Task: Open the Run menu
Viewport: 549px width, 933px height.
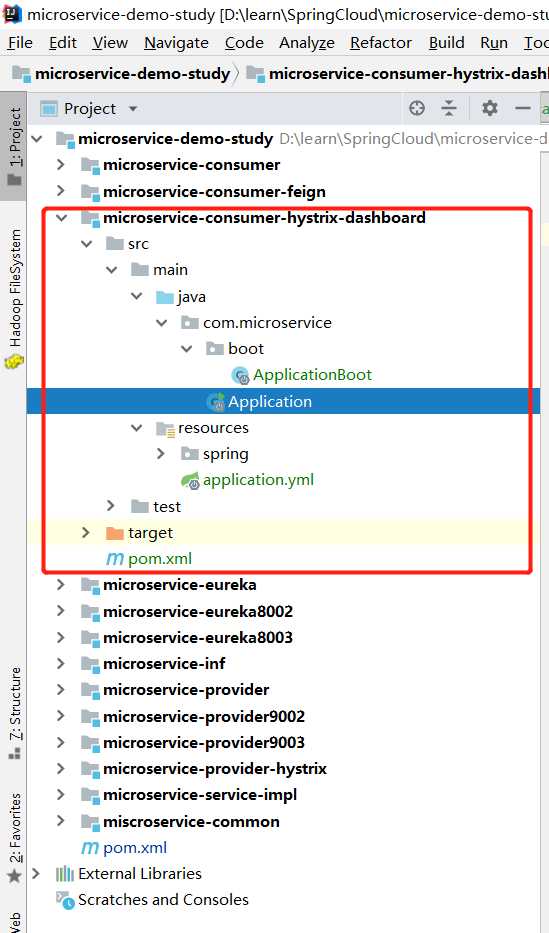Action: pos(494,43)
